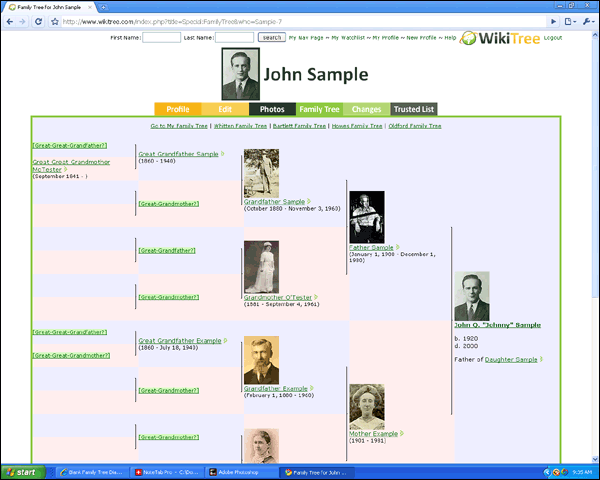Open the Trusted List tab
The height and width of the screenshot is (480, 600).
(x=413, y=109)
